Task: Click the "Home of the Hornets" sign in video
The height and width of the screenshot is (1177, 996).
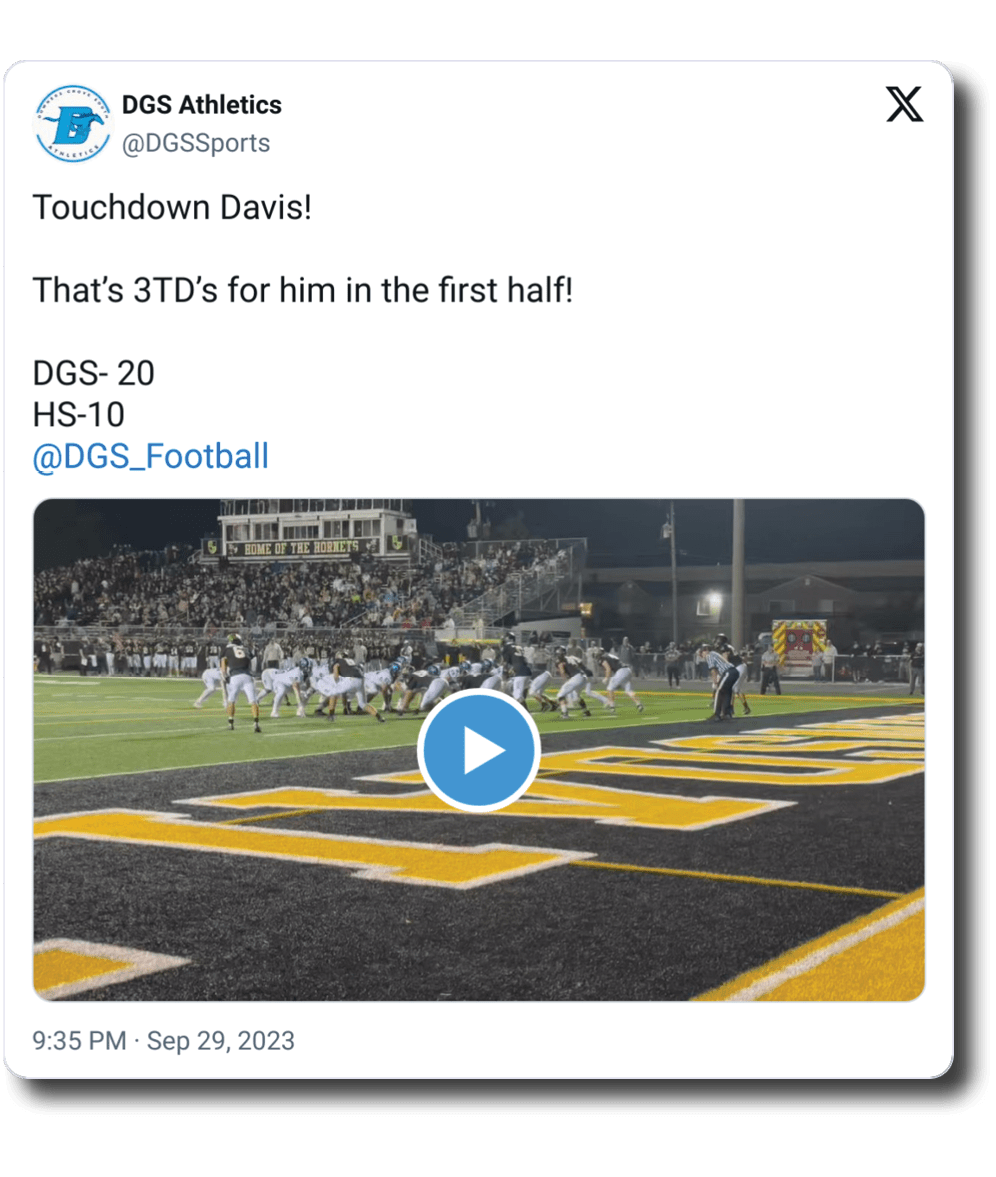Action: 303,547
